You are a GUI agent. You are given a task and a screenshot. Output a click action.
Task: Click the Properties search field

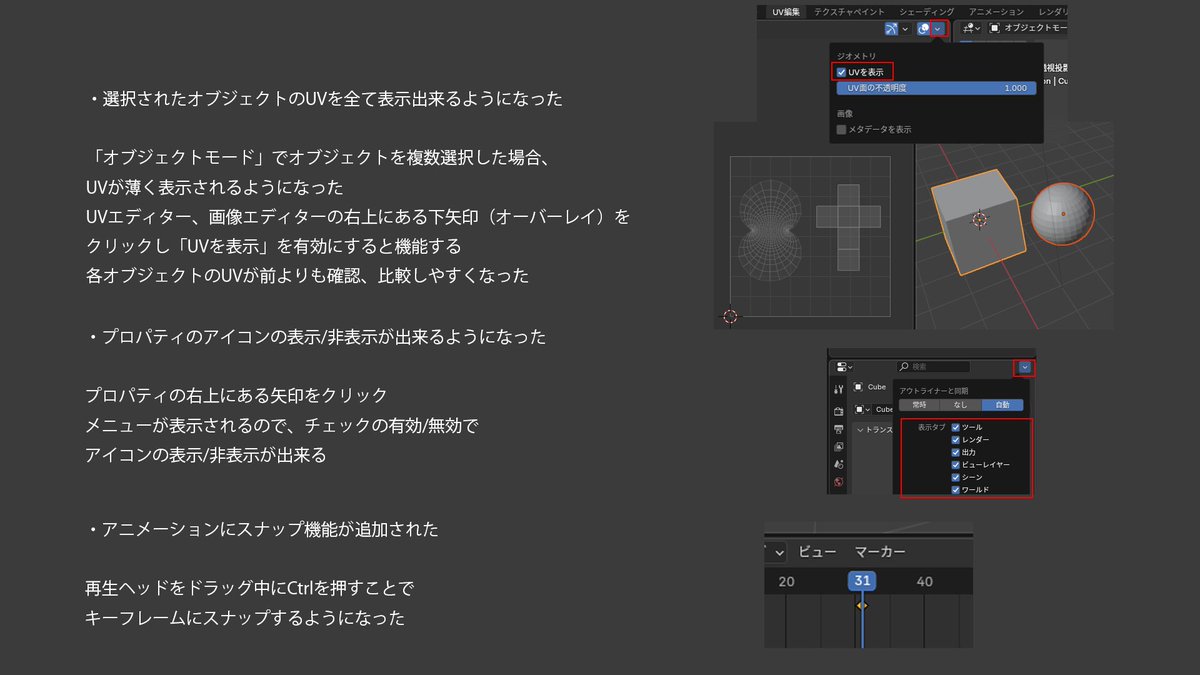933,367
